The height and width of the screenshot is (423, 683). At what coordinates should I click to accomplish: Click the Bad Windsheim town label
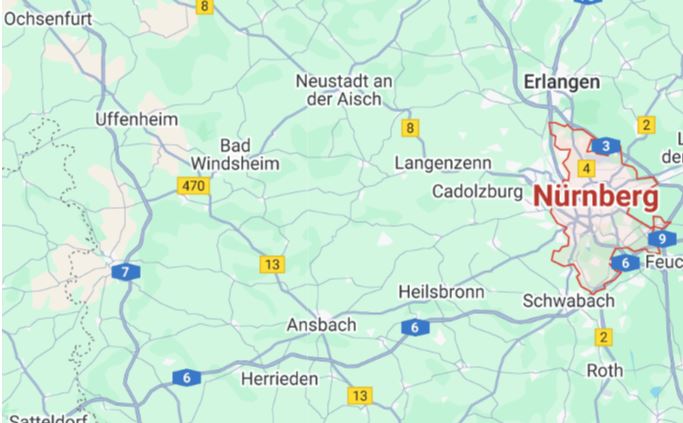point(235,155)
